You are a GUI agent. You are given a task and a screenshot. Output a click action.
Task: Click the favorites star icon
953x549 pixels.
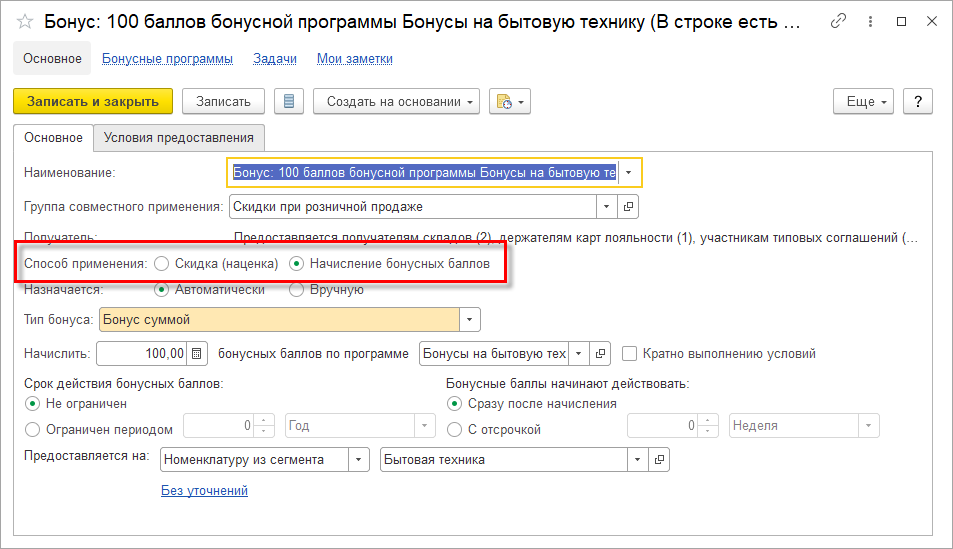(x=26, y=21)
